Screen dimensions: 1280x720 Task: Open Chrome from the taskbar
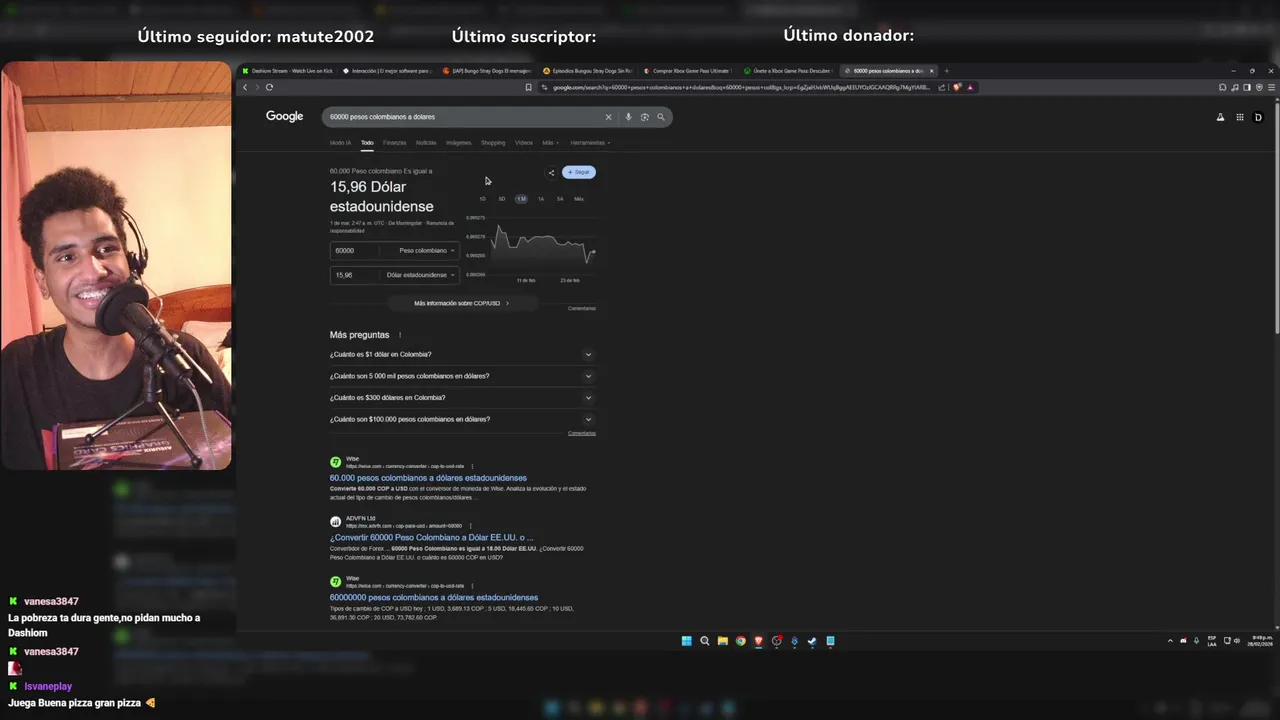pyautogui.click(x=740, y=641)
